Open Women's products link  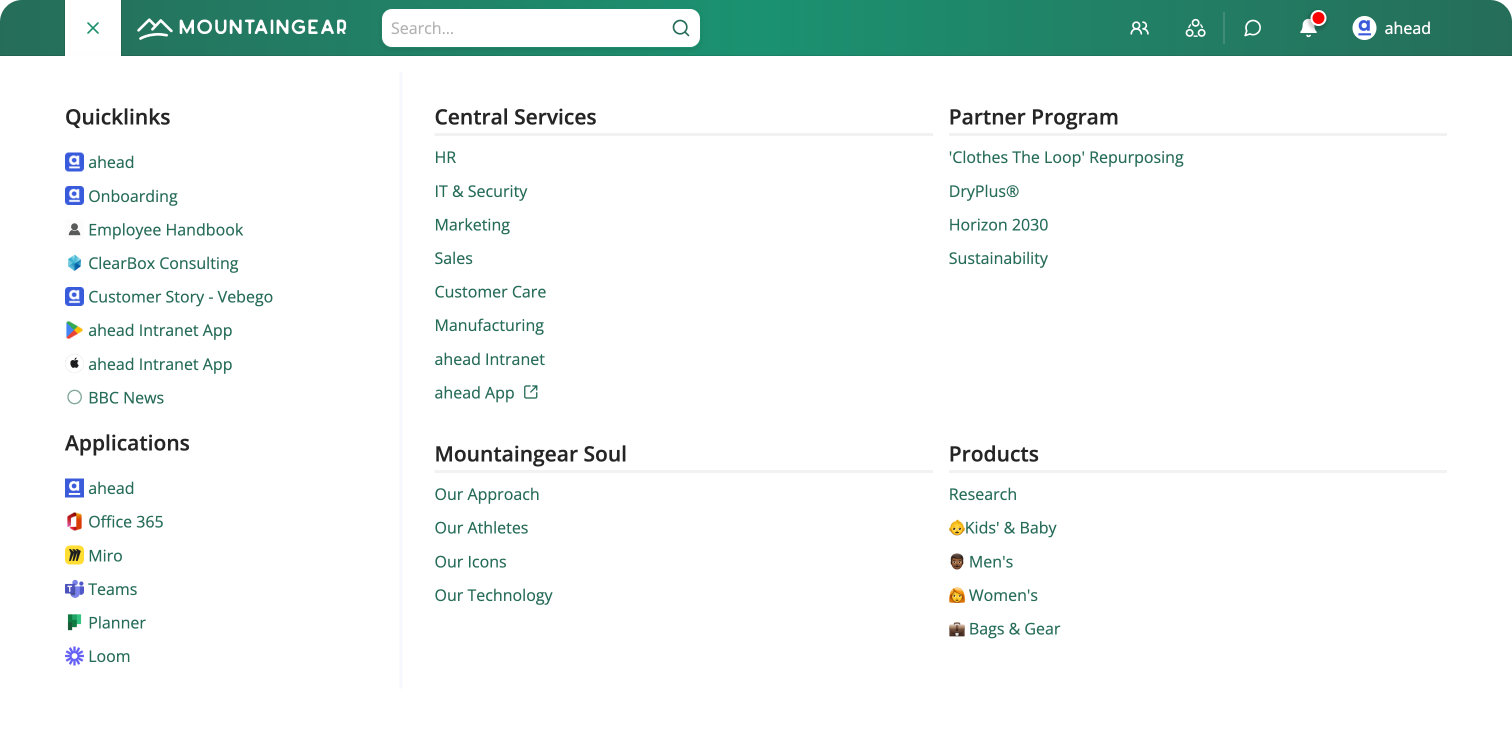click(x=993, y=595)
